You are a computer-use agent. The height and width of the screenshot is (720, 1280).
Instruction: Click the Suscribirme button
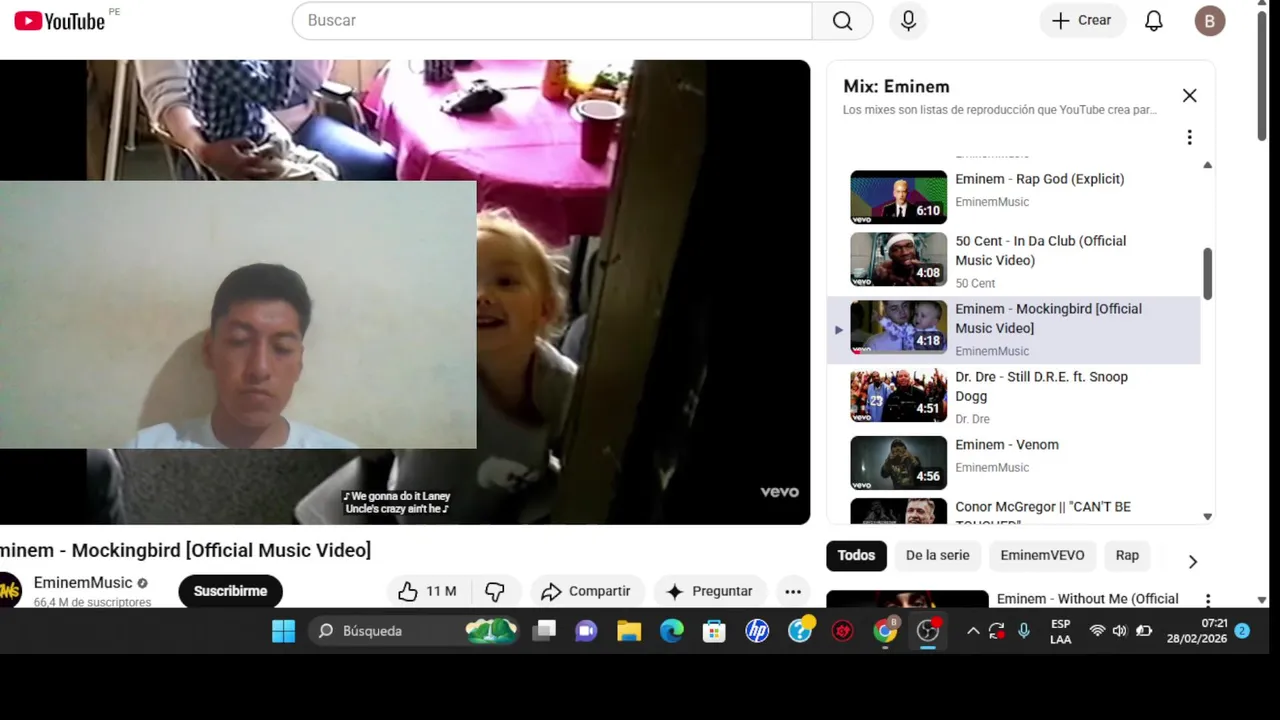coord(230,591)
